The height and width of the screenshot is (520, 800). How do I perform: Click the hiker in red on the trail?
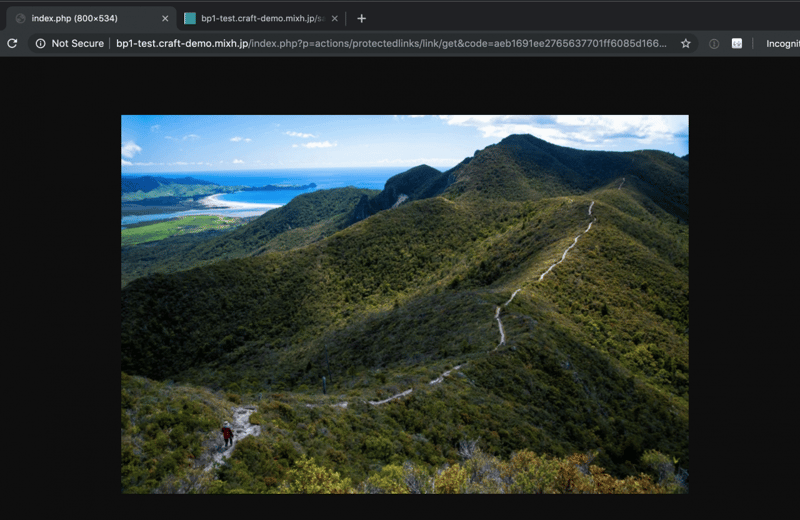tap(227, 435)
